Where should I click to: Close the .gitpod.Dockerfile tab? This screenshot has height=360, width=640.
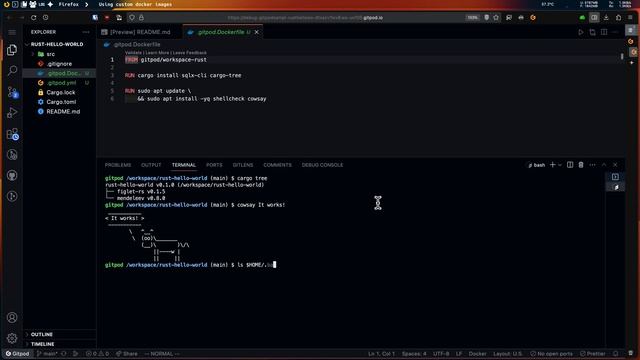pyautogui.click(x=256, y=32)
